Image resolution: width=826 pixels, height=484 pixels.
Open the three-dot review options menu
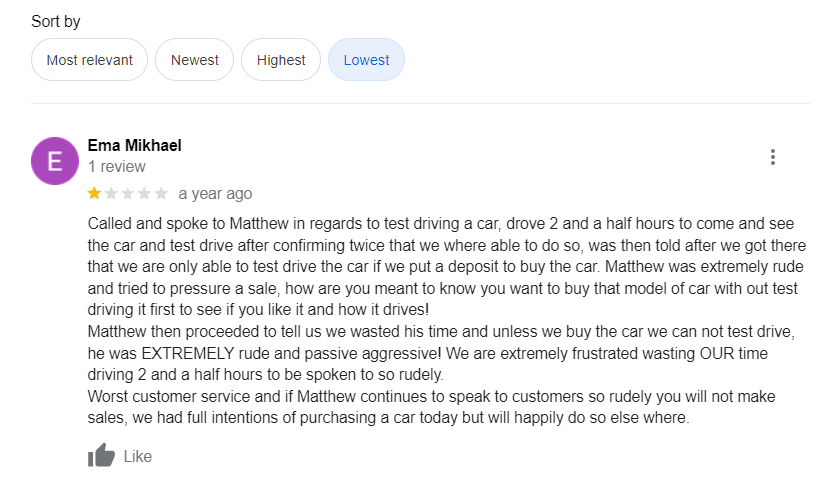(772, 157)
